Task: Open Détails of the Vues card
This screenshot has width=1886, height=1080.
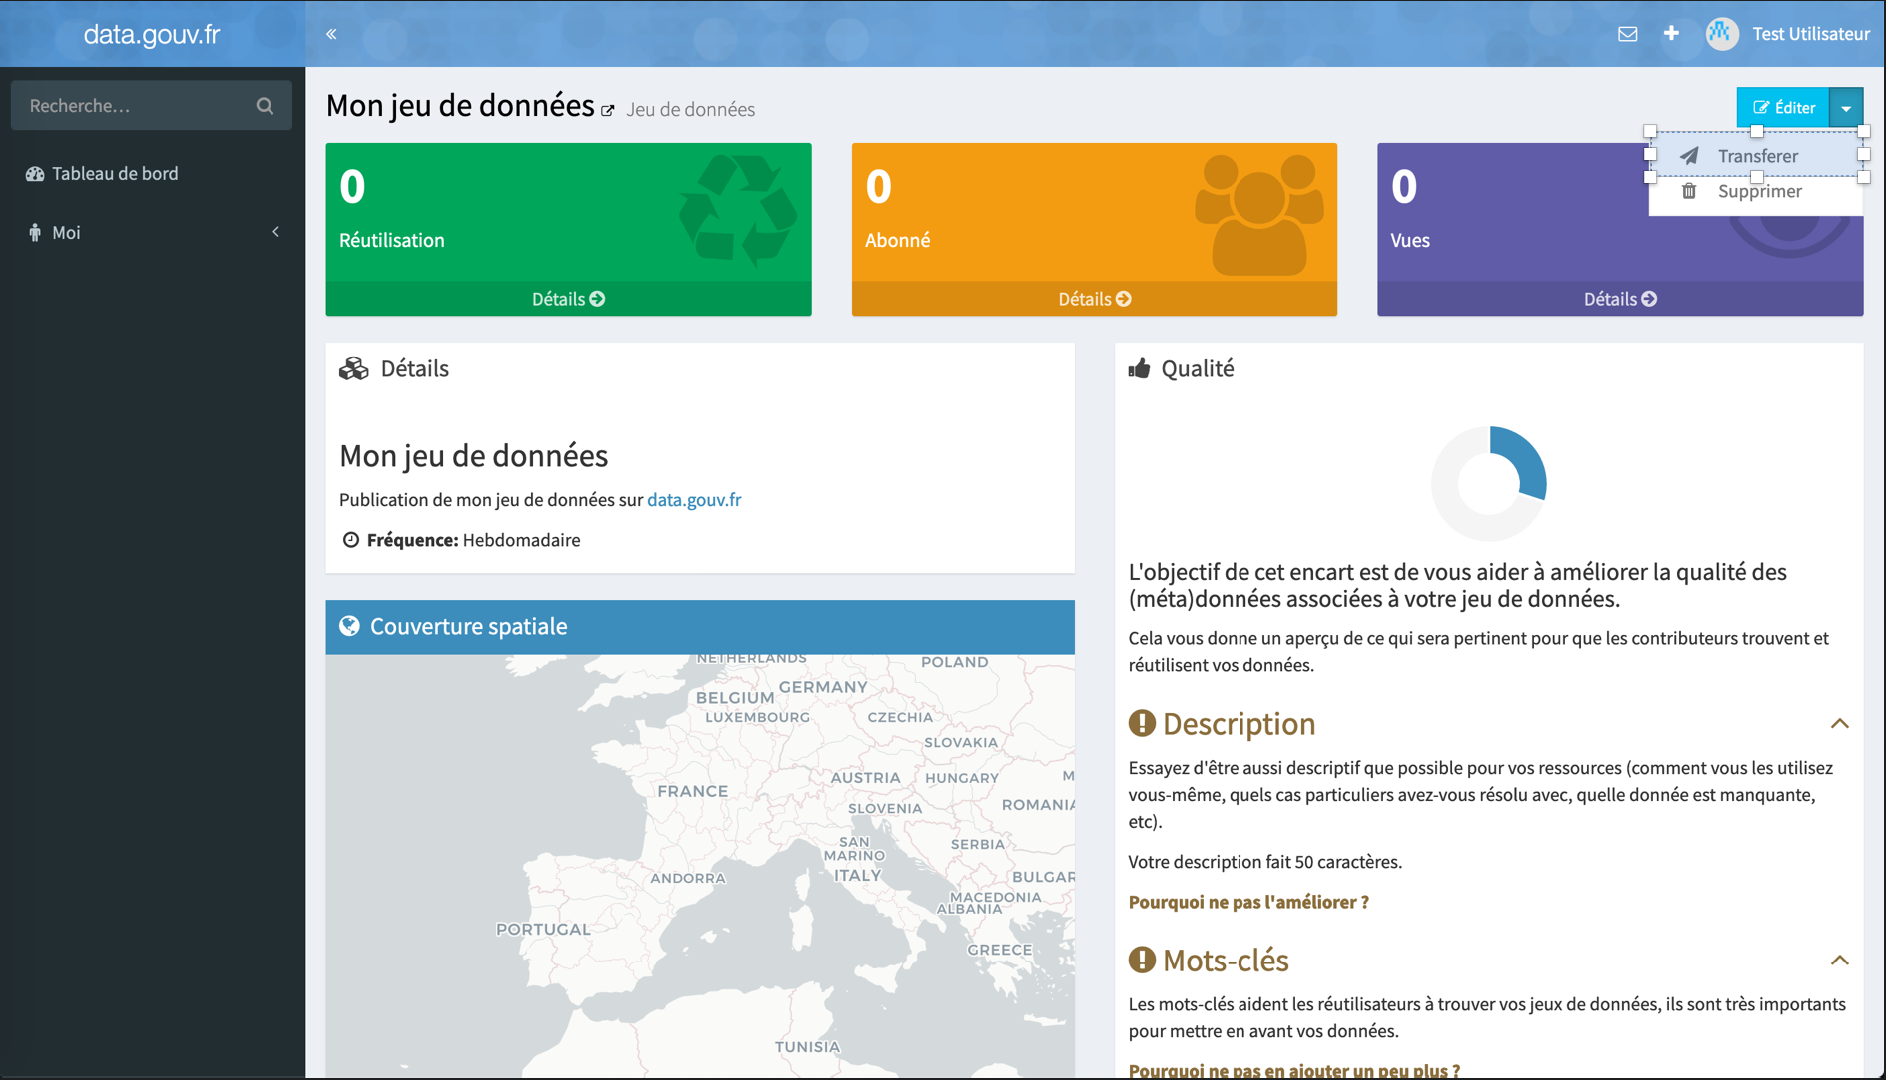Action: [1620, 299]
